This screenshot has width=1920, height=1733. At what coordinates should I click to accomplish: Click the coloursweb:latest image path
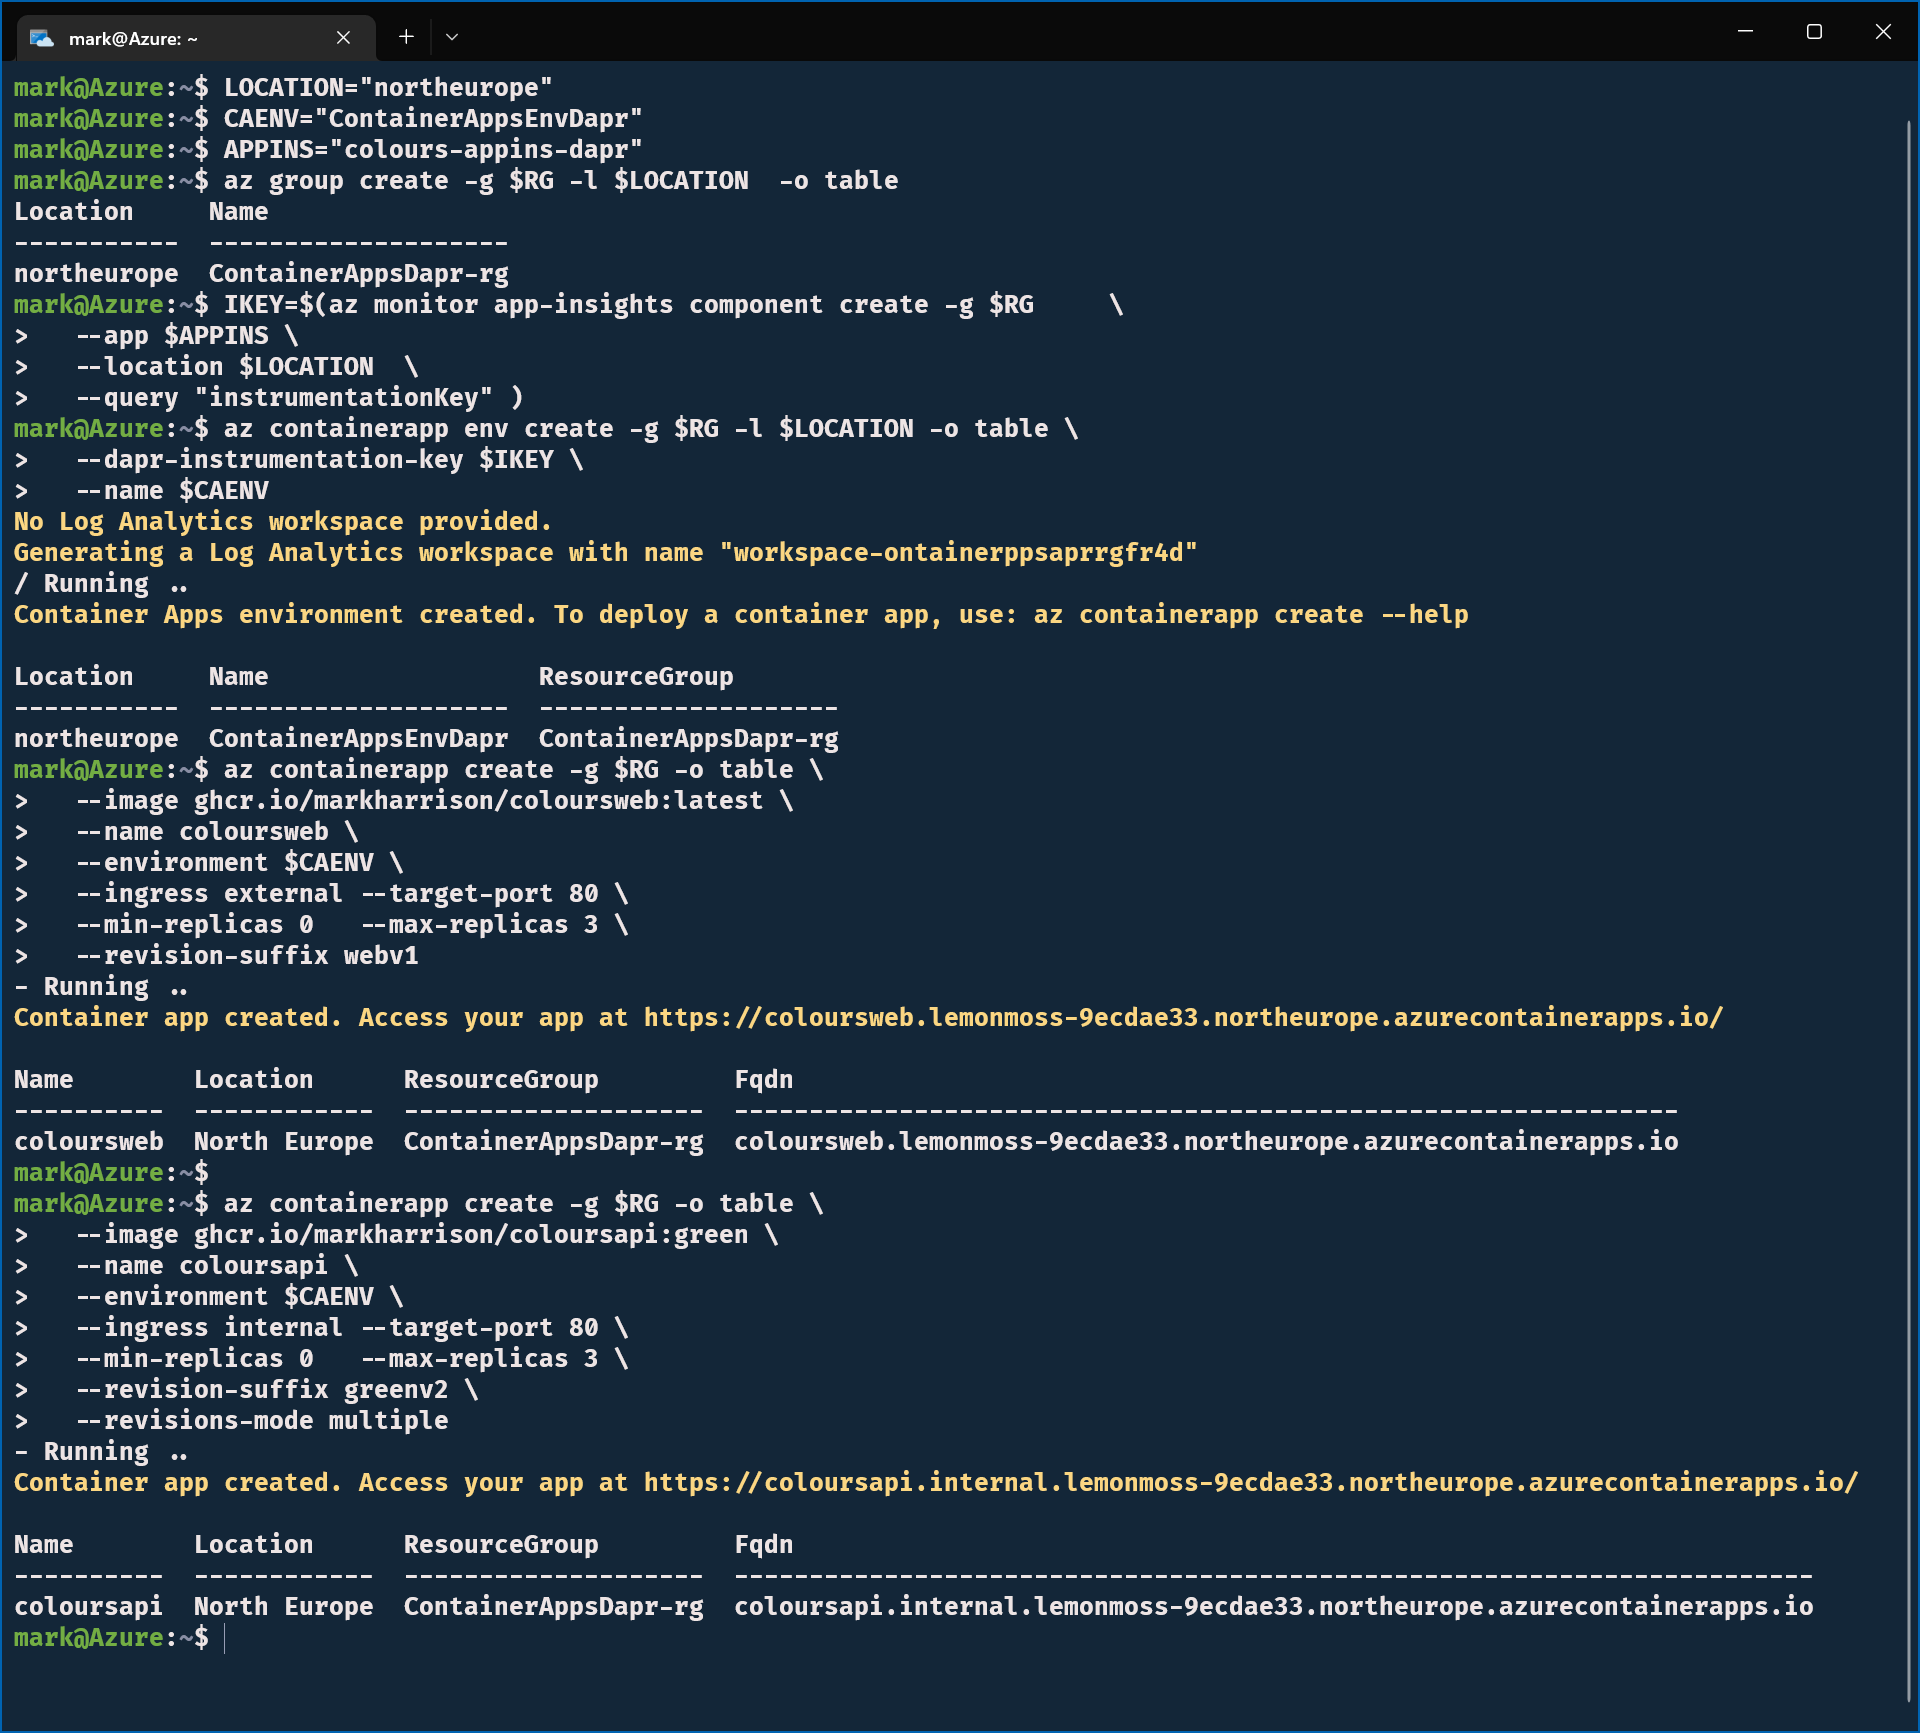click(478, 801)
